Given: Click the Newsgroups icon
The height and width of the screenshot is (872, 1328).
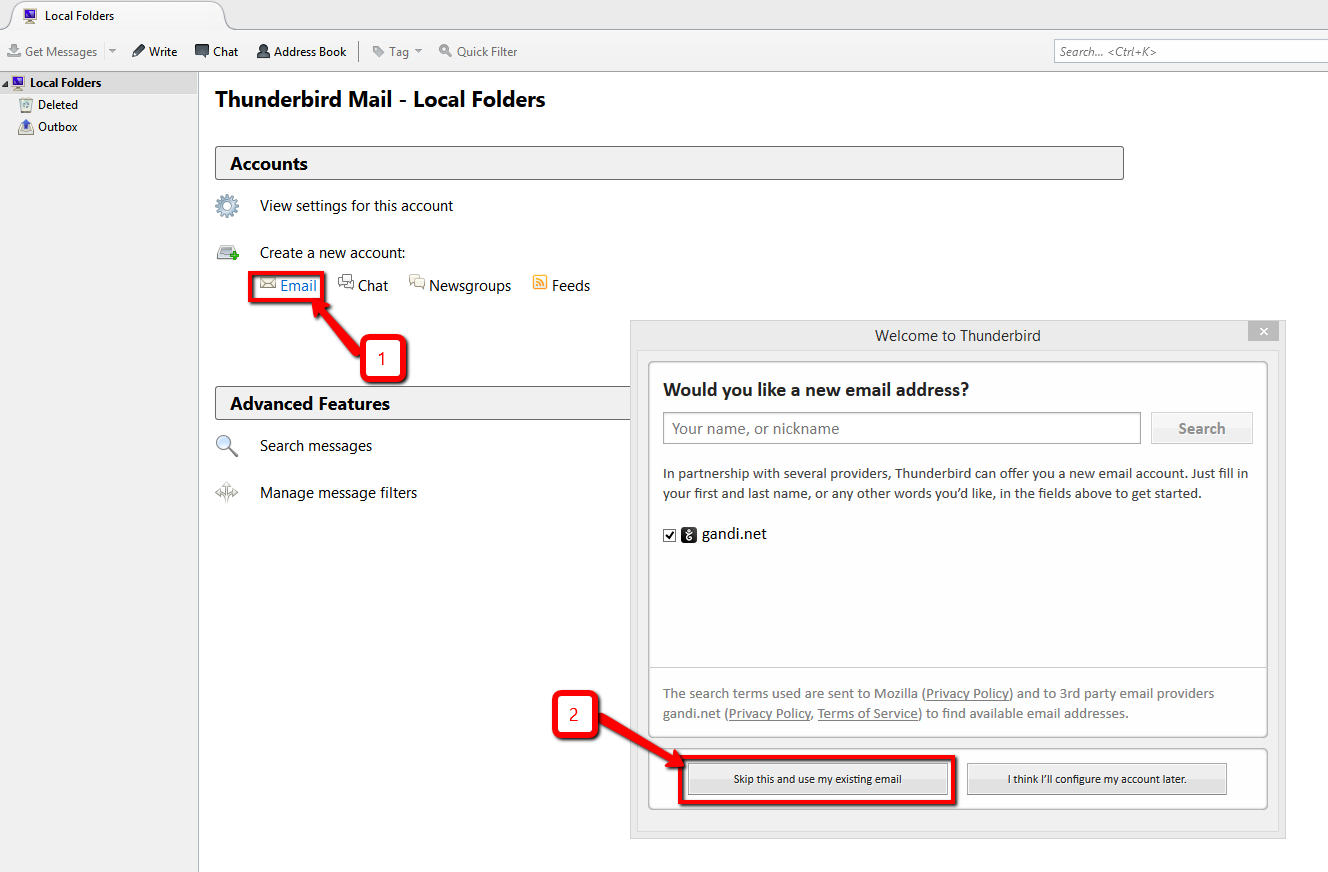Looking at the screenshot, I should pyautogui.click(x=417, y=283).
